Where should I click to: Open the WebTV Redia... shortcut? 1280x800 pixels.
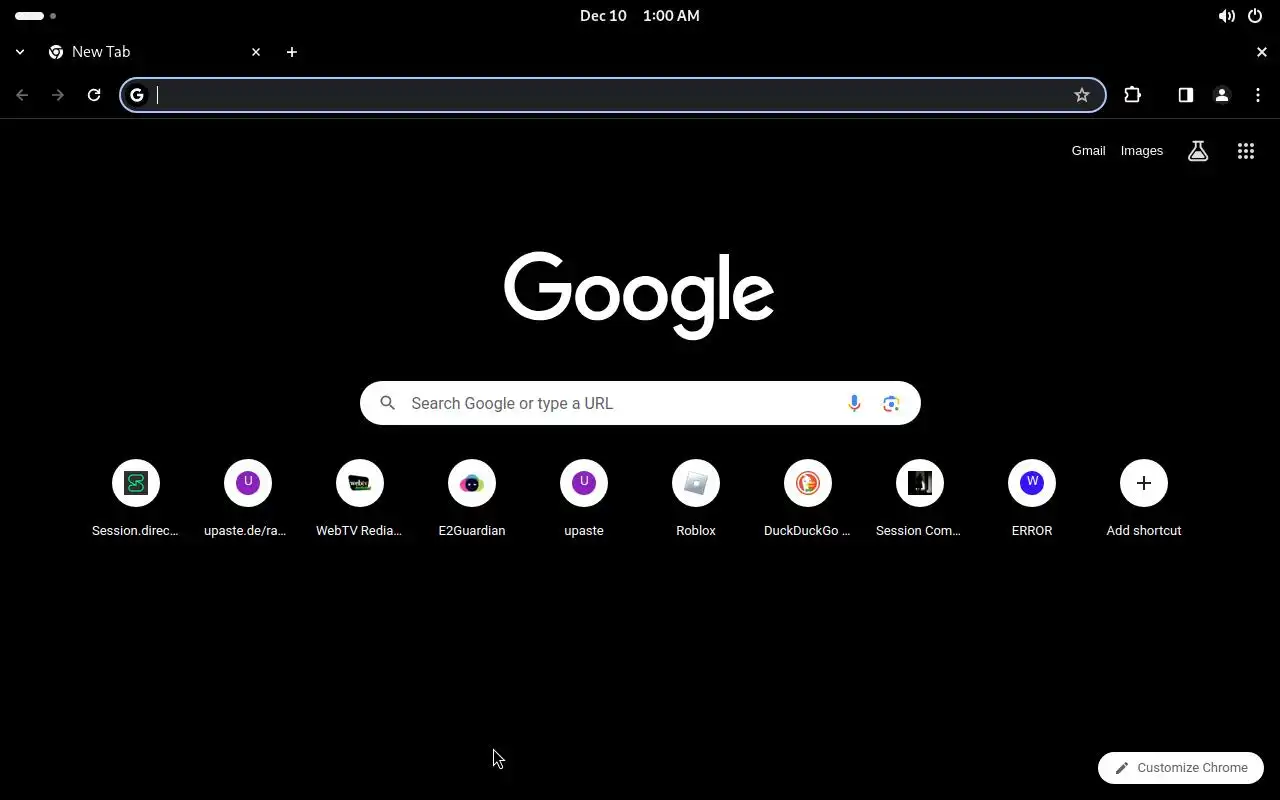(360, 499)
